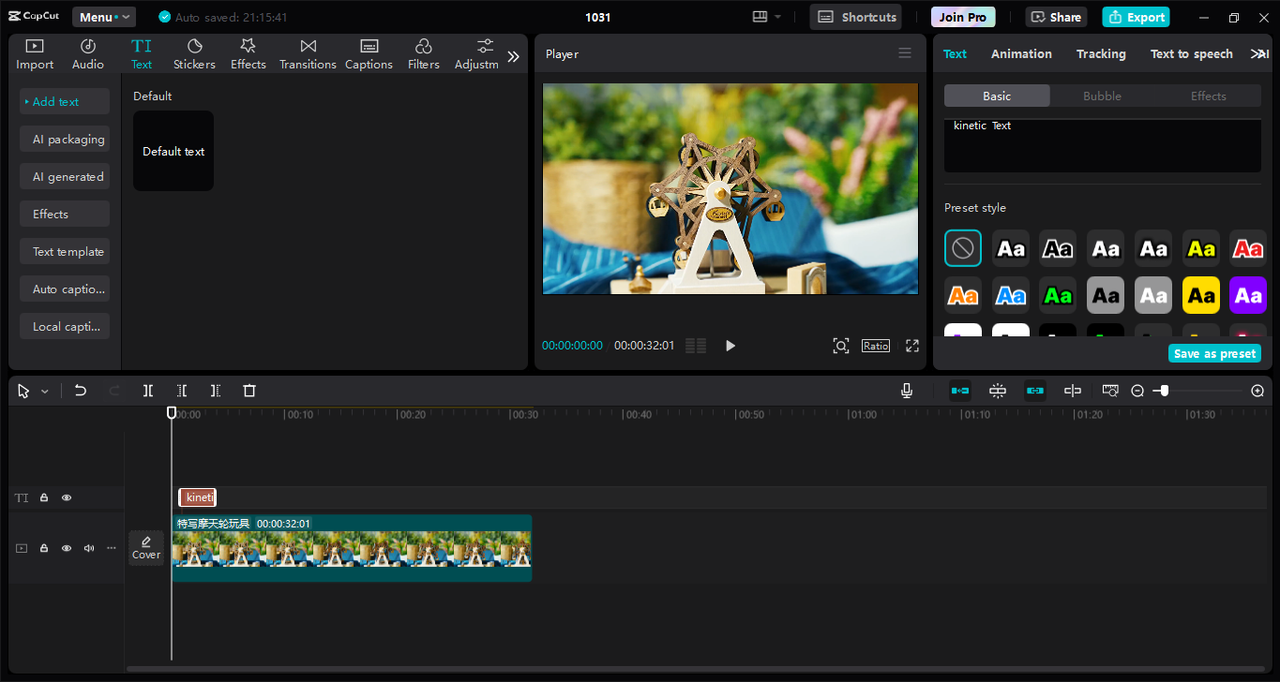Image resolution: width=1280 pixels, height=682 pixels.
Task: Select the pointer Select tool
Action: tap(24, 391)
